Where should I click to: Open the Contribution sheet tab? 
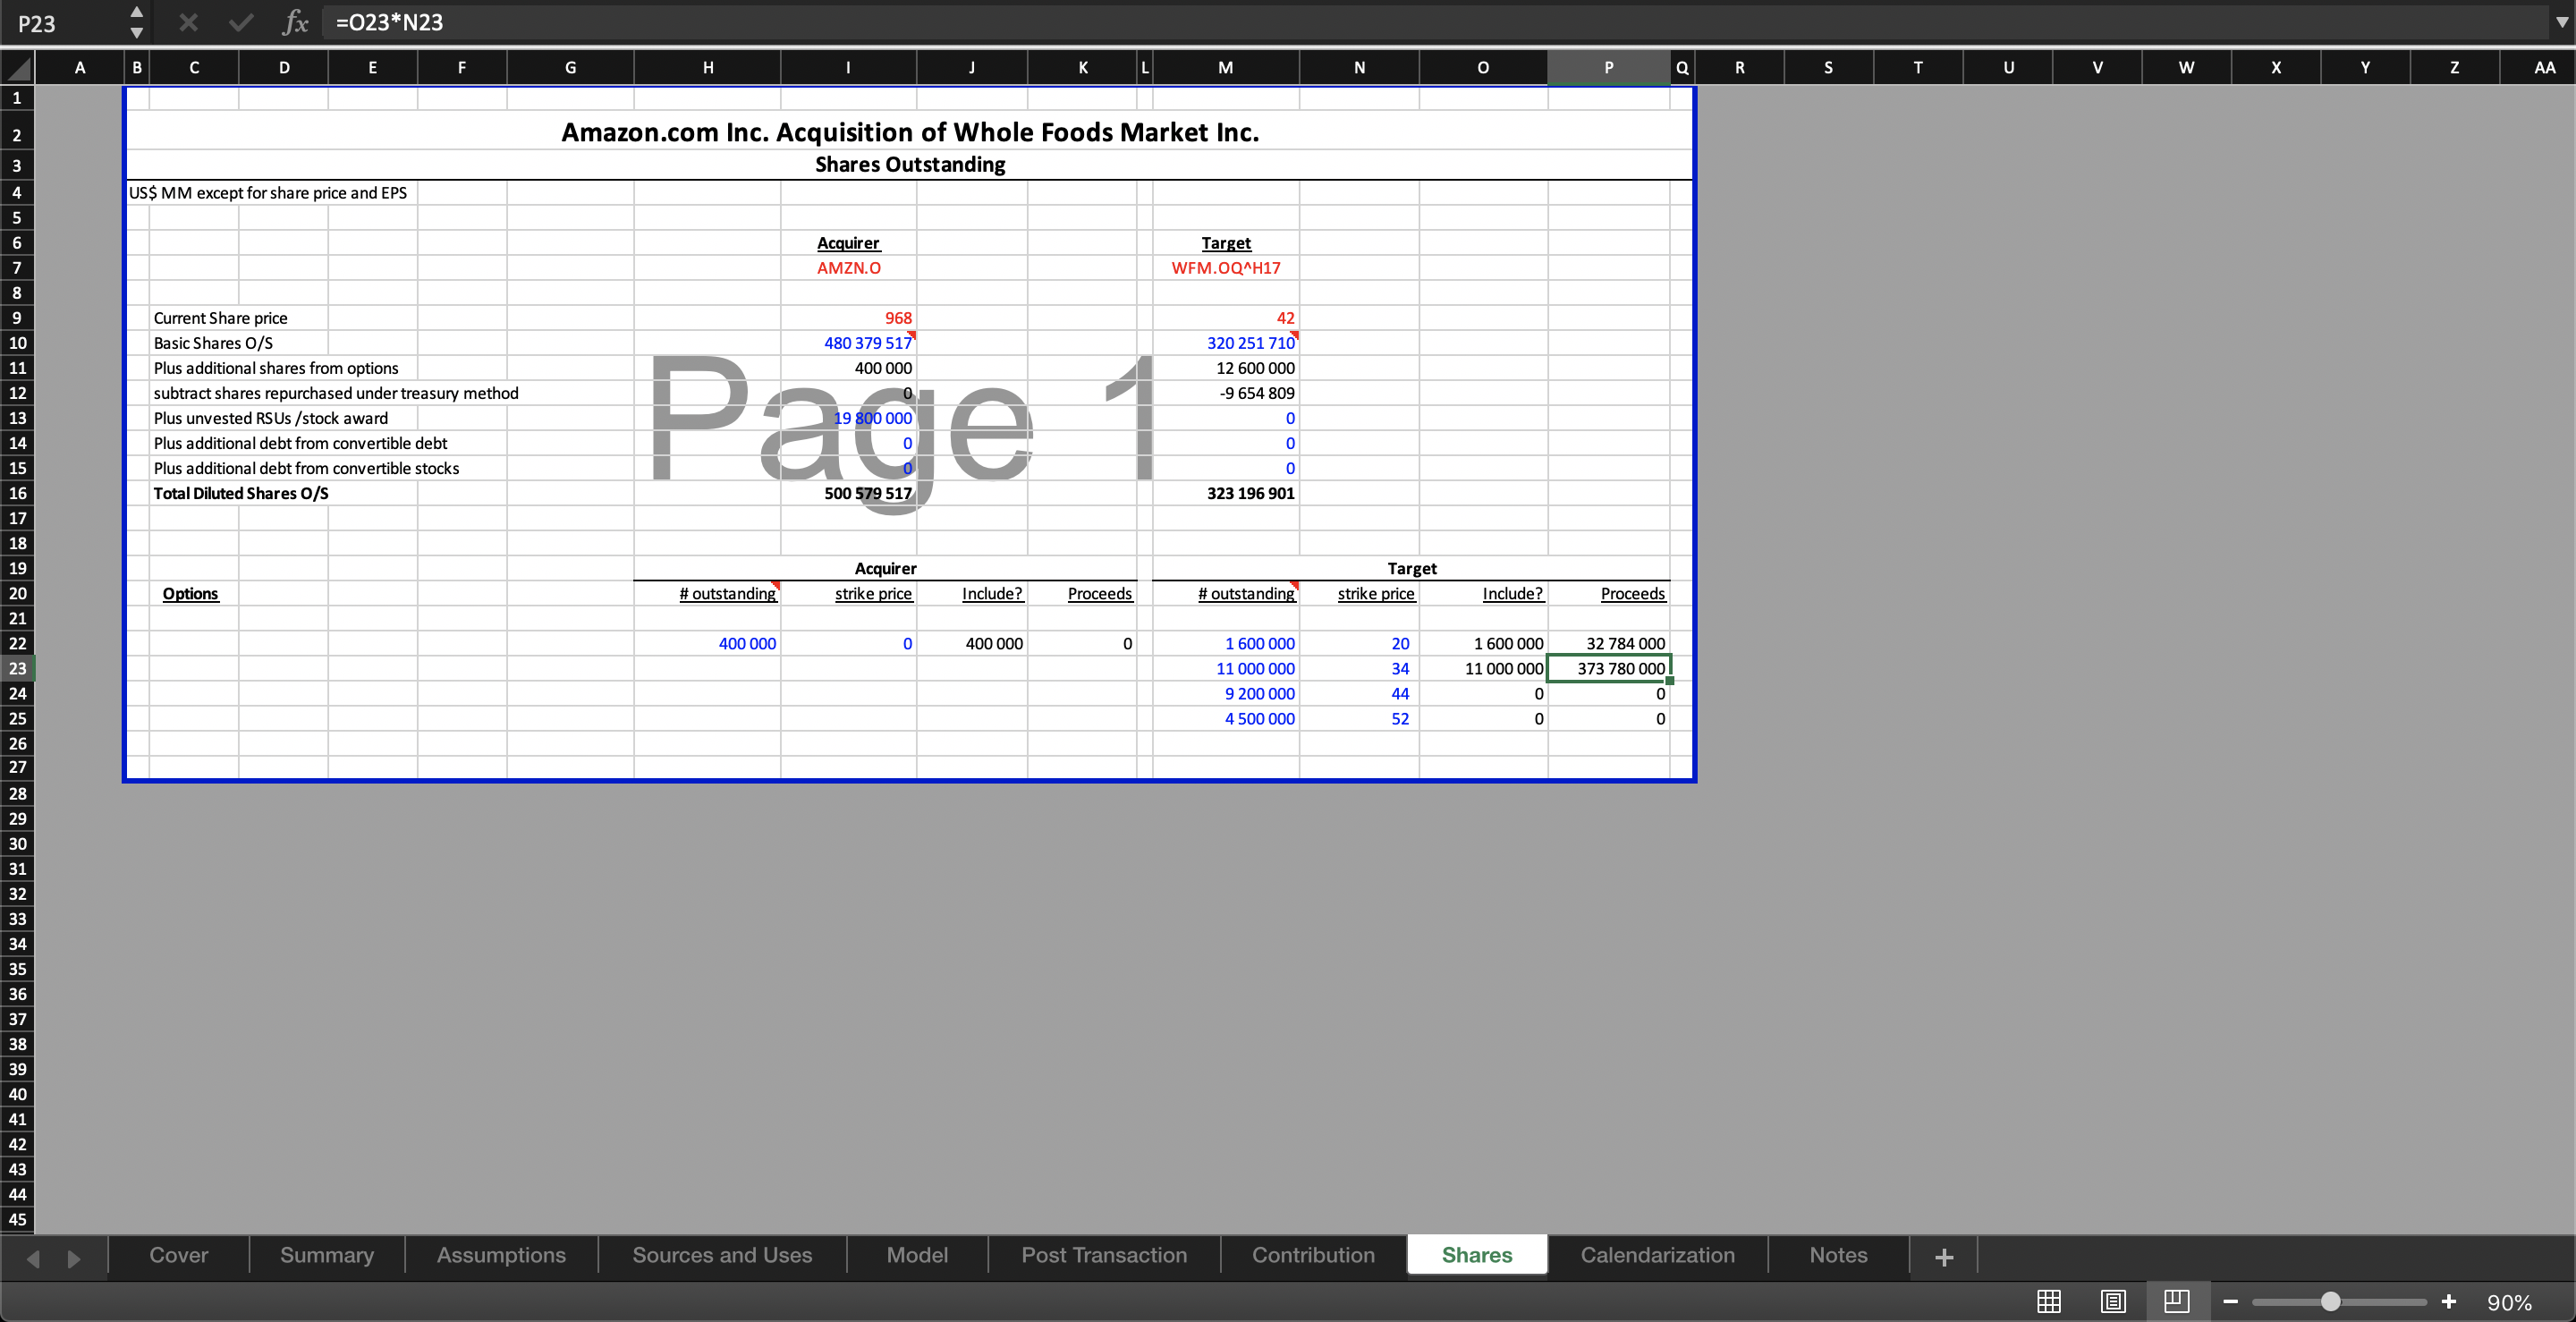click(x=1313, y=1255)
